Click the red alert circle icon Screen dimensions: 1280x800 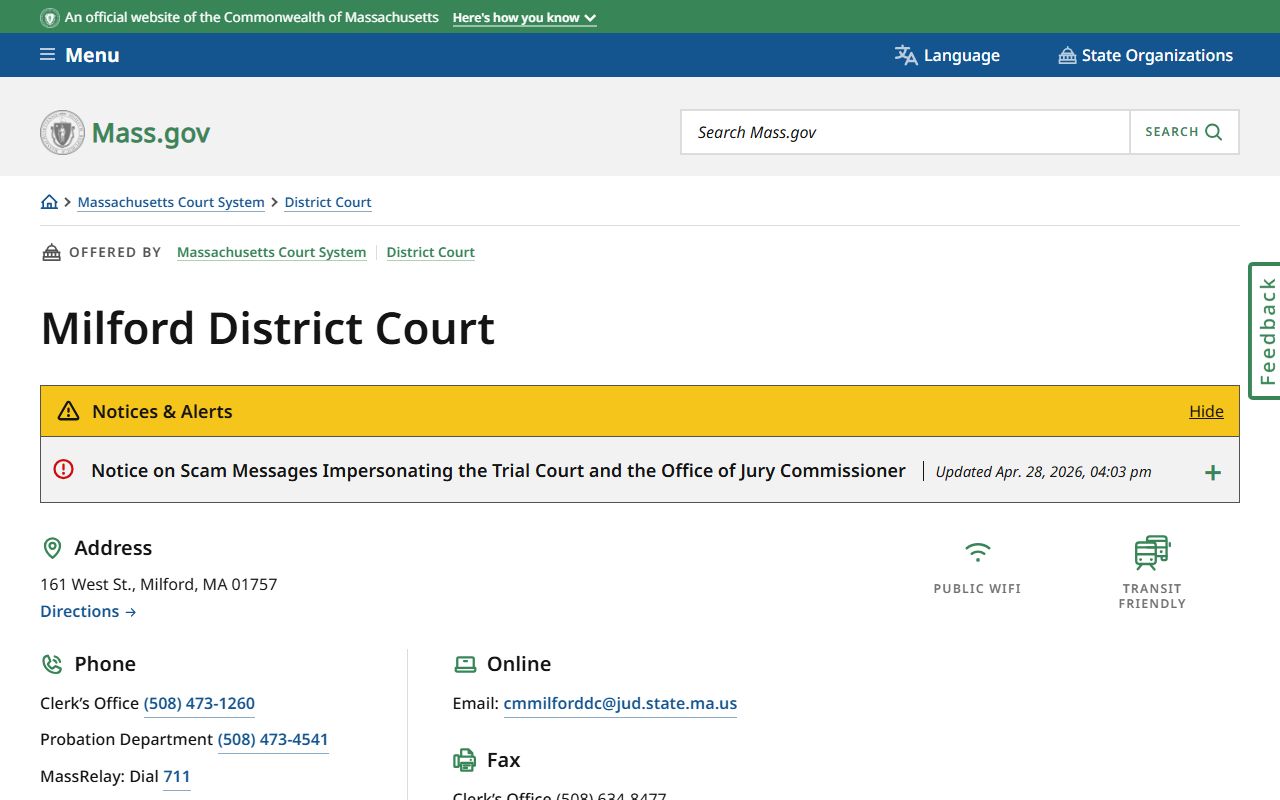pyautogui.click(x=64, y=469)
